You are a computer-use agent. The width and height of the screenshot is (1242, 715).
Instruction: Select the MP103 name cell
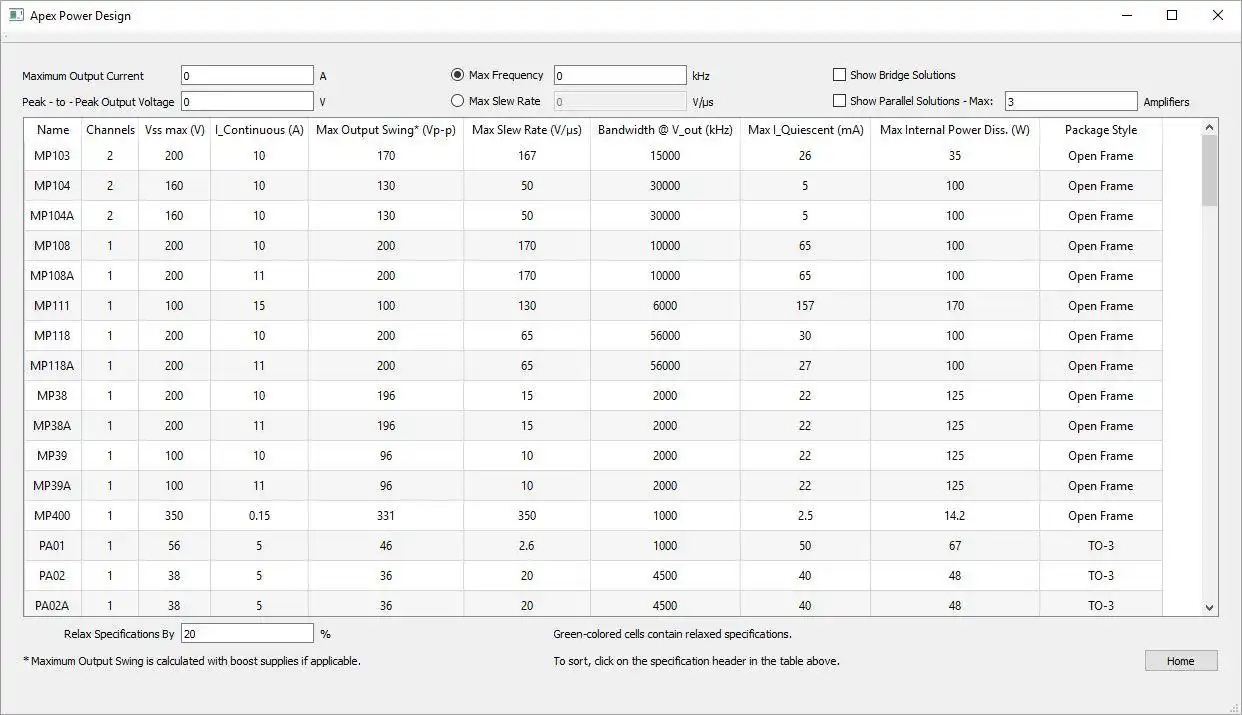pos(53,156)
